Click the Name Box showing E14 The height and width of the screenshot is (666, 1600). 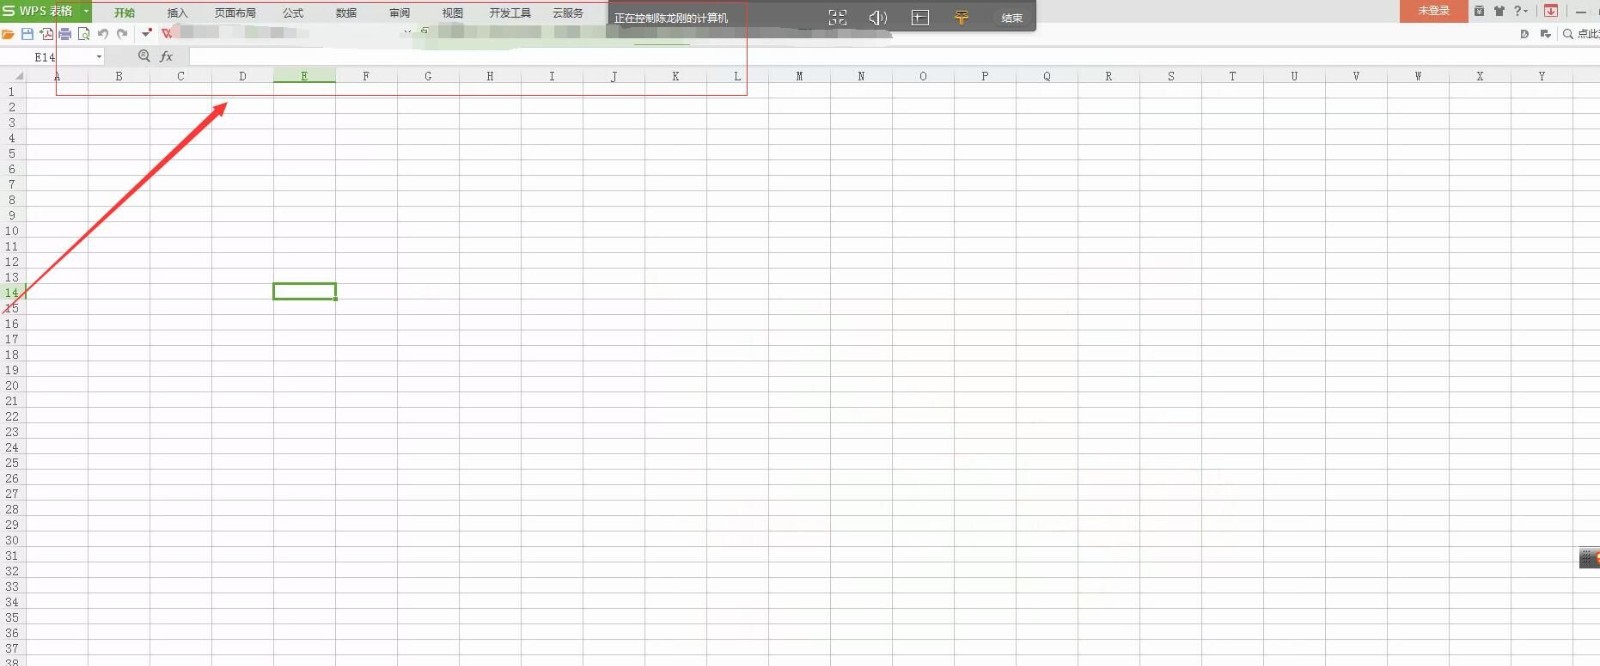(46, 57)
